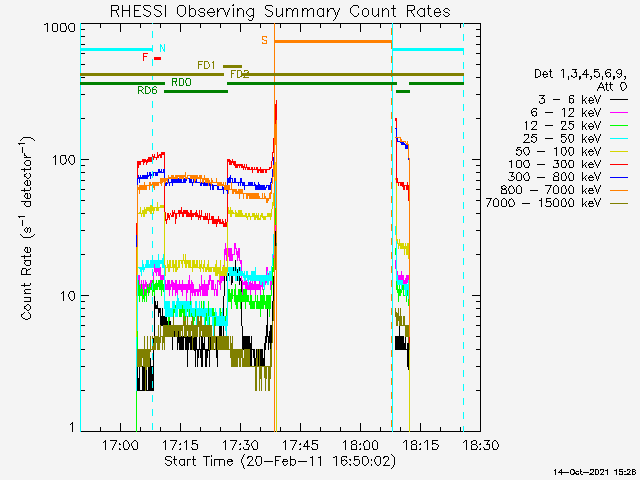Click the '800 - 7000 keV' legend label
This screenshot has height=480, width=640.
[x=551, y=190]
